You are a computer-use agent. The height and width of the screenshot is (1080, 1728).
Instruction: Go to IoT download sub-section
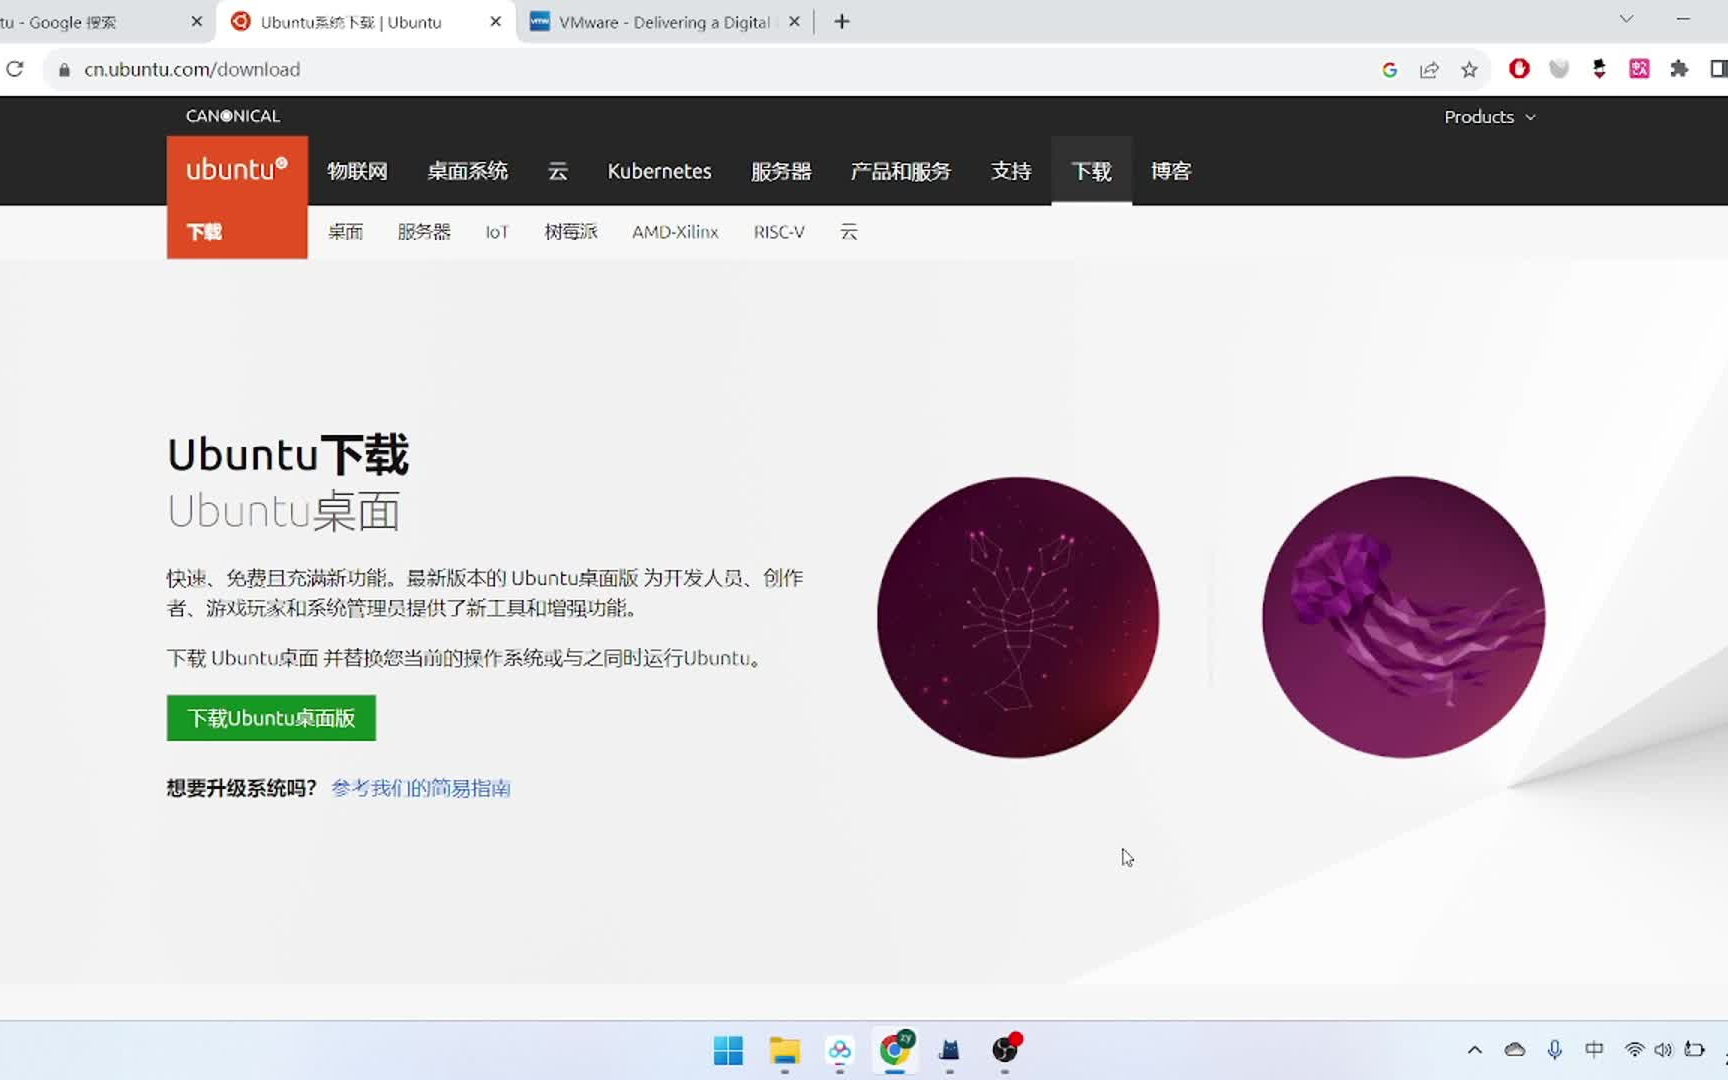click(x=497, y=232)
